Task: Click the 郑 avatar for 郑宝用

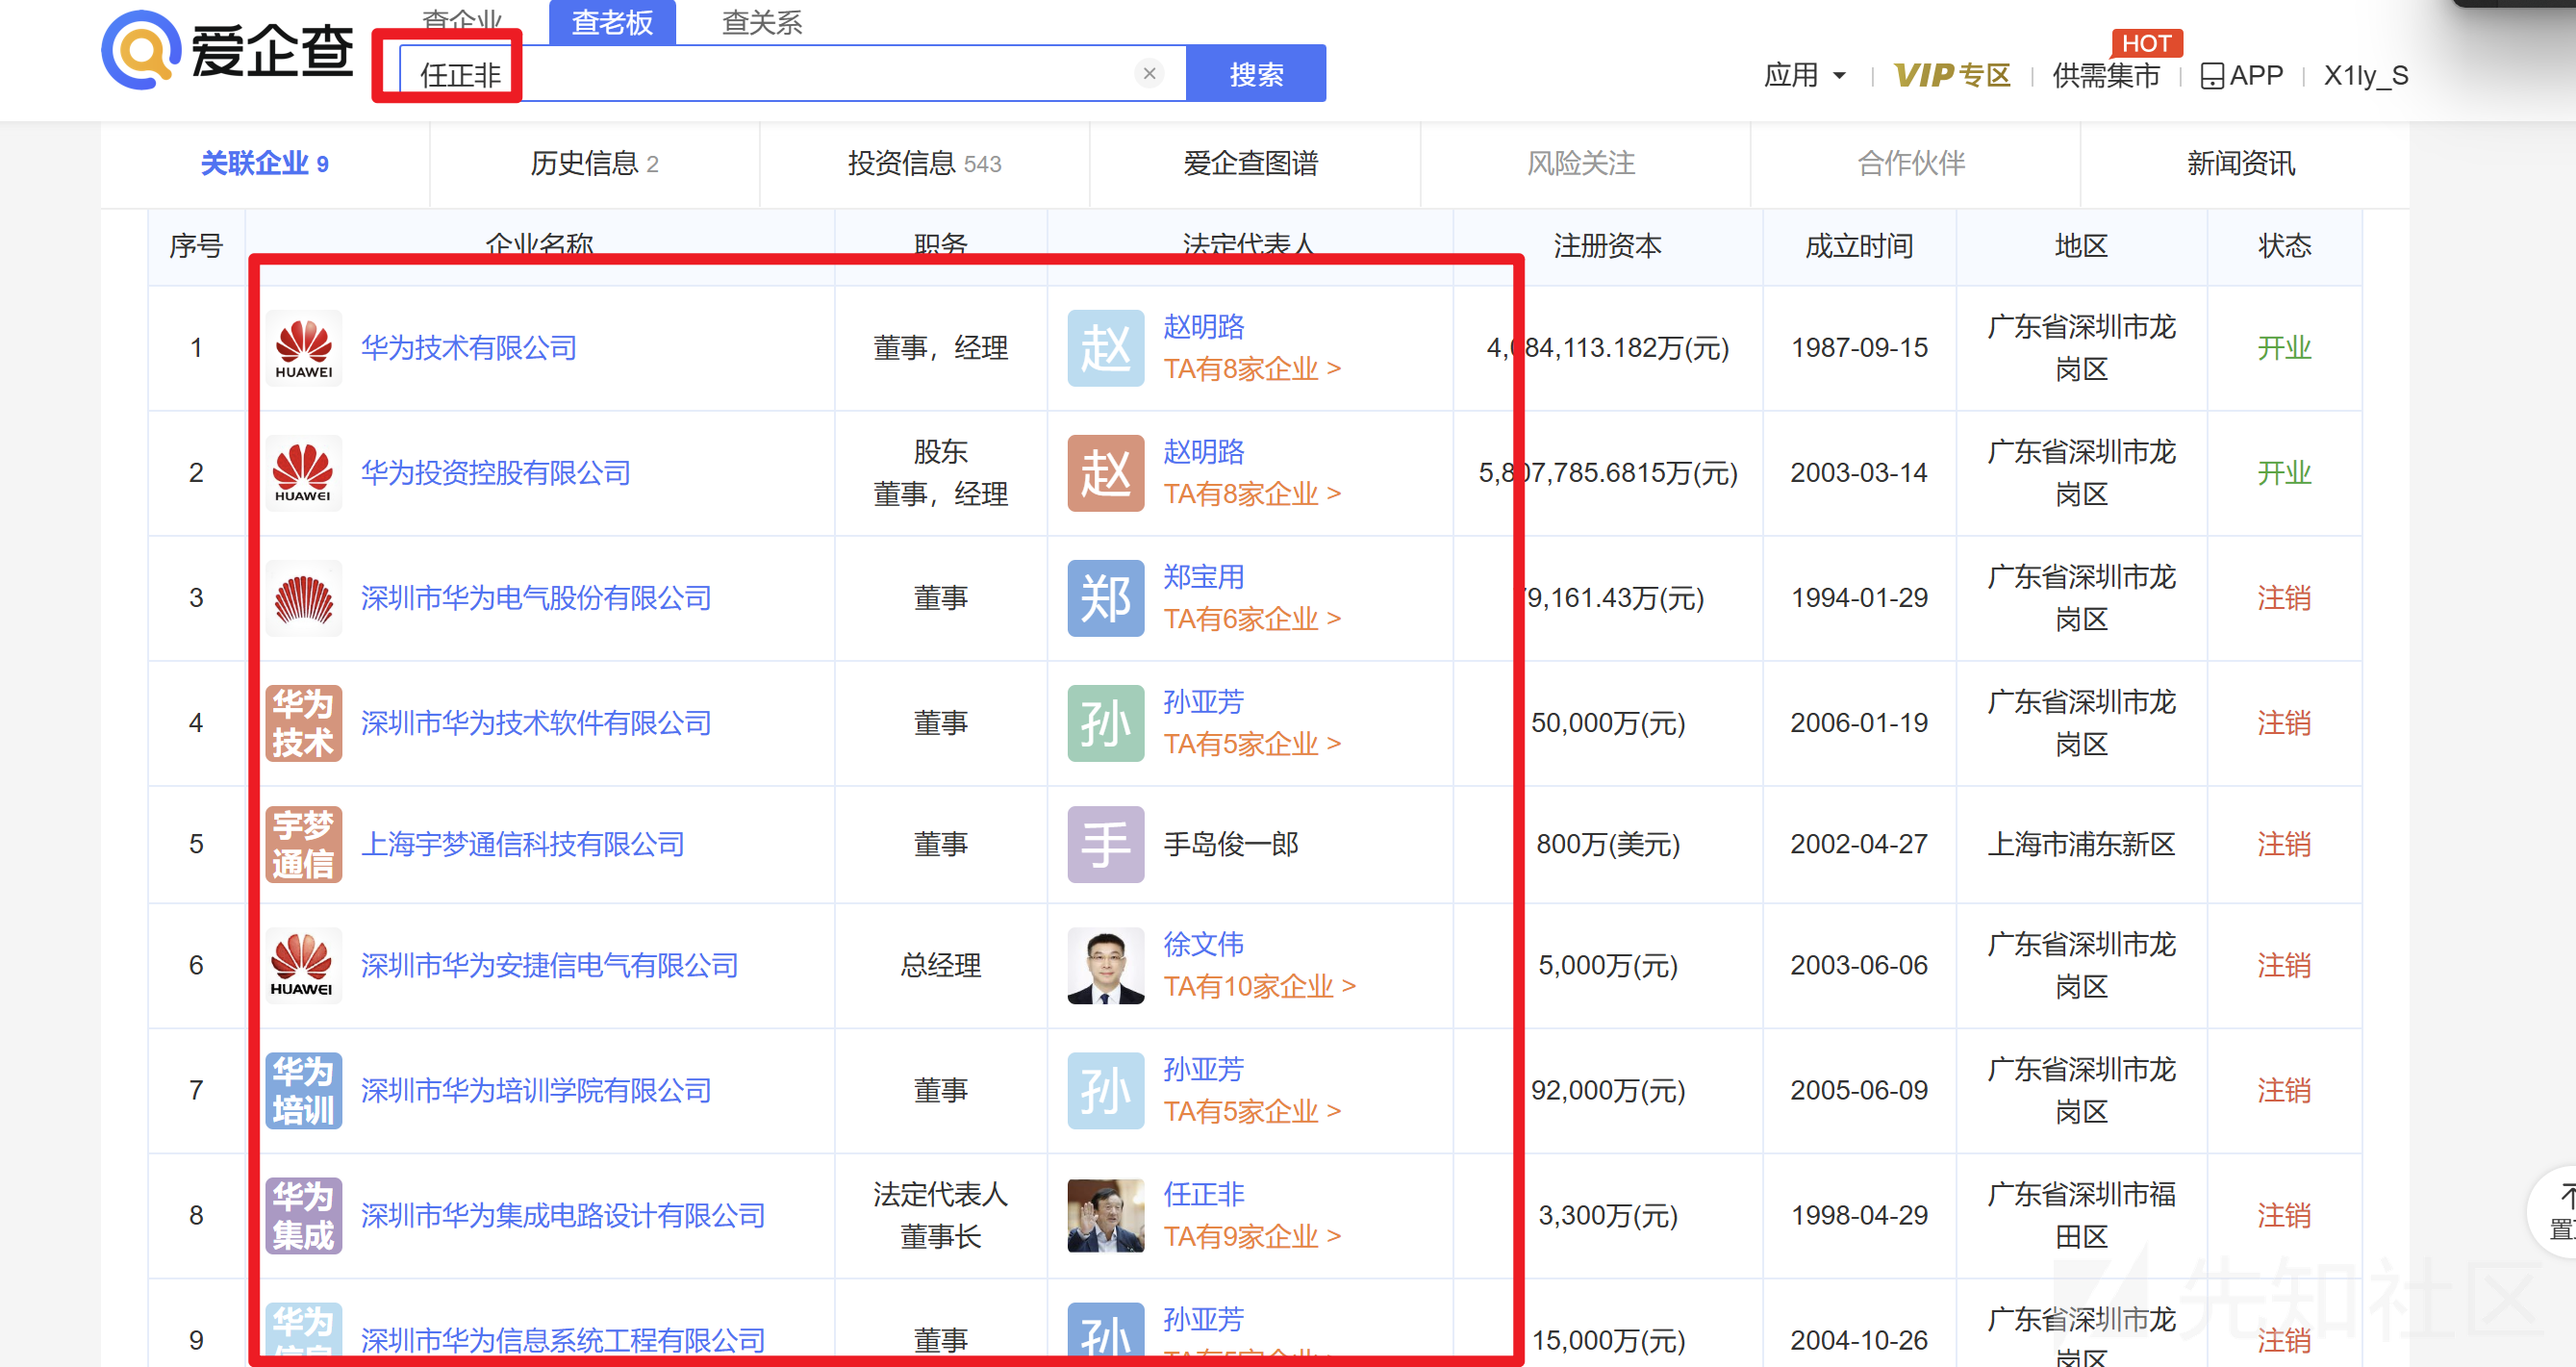Action: pos(1104,598)
